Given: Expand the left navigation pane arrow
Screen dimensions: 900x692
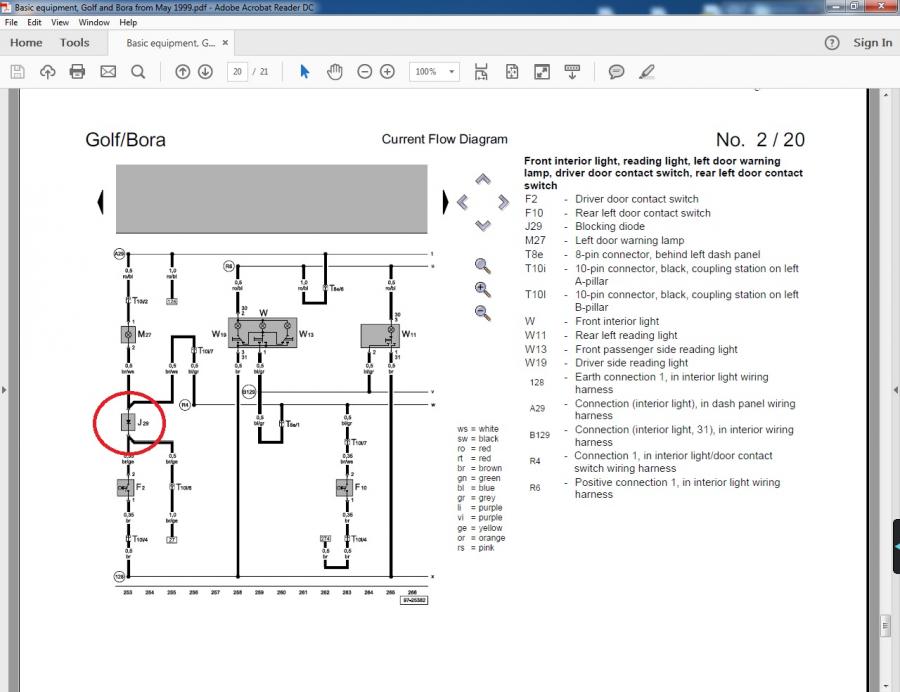Looking at the screenshot, I should pyautogui.click(x=5, y=390).
